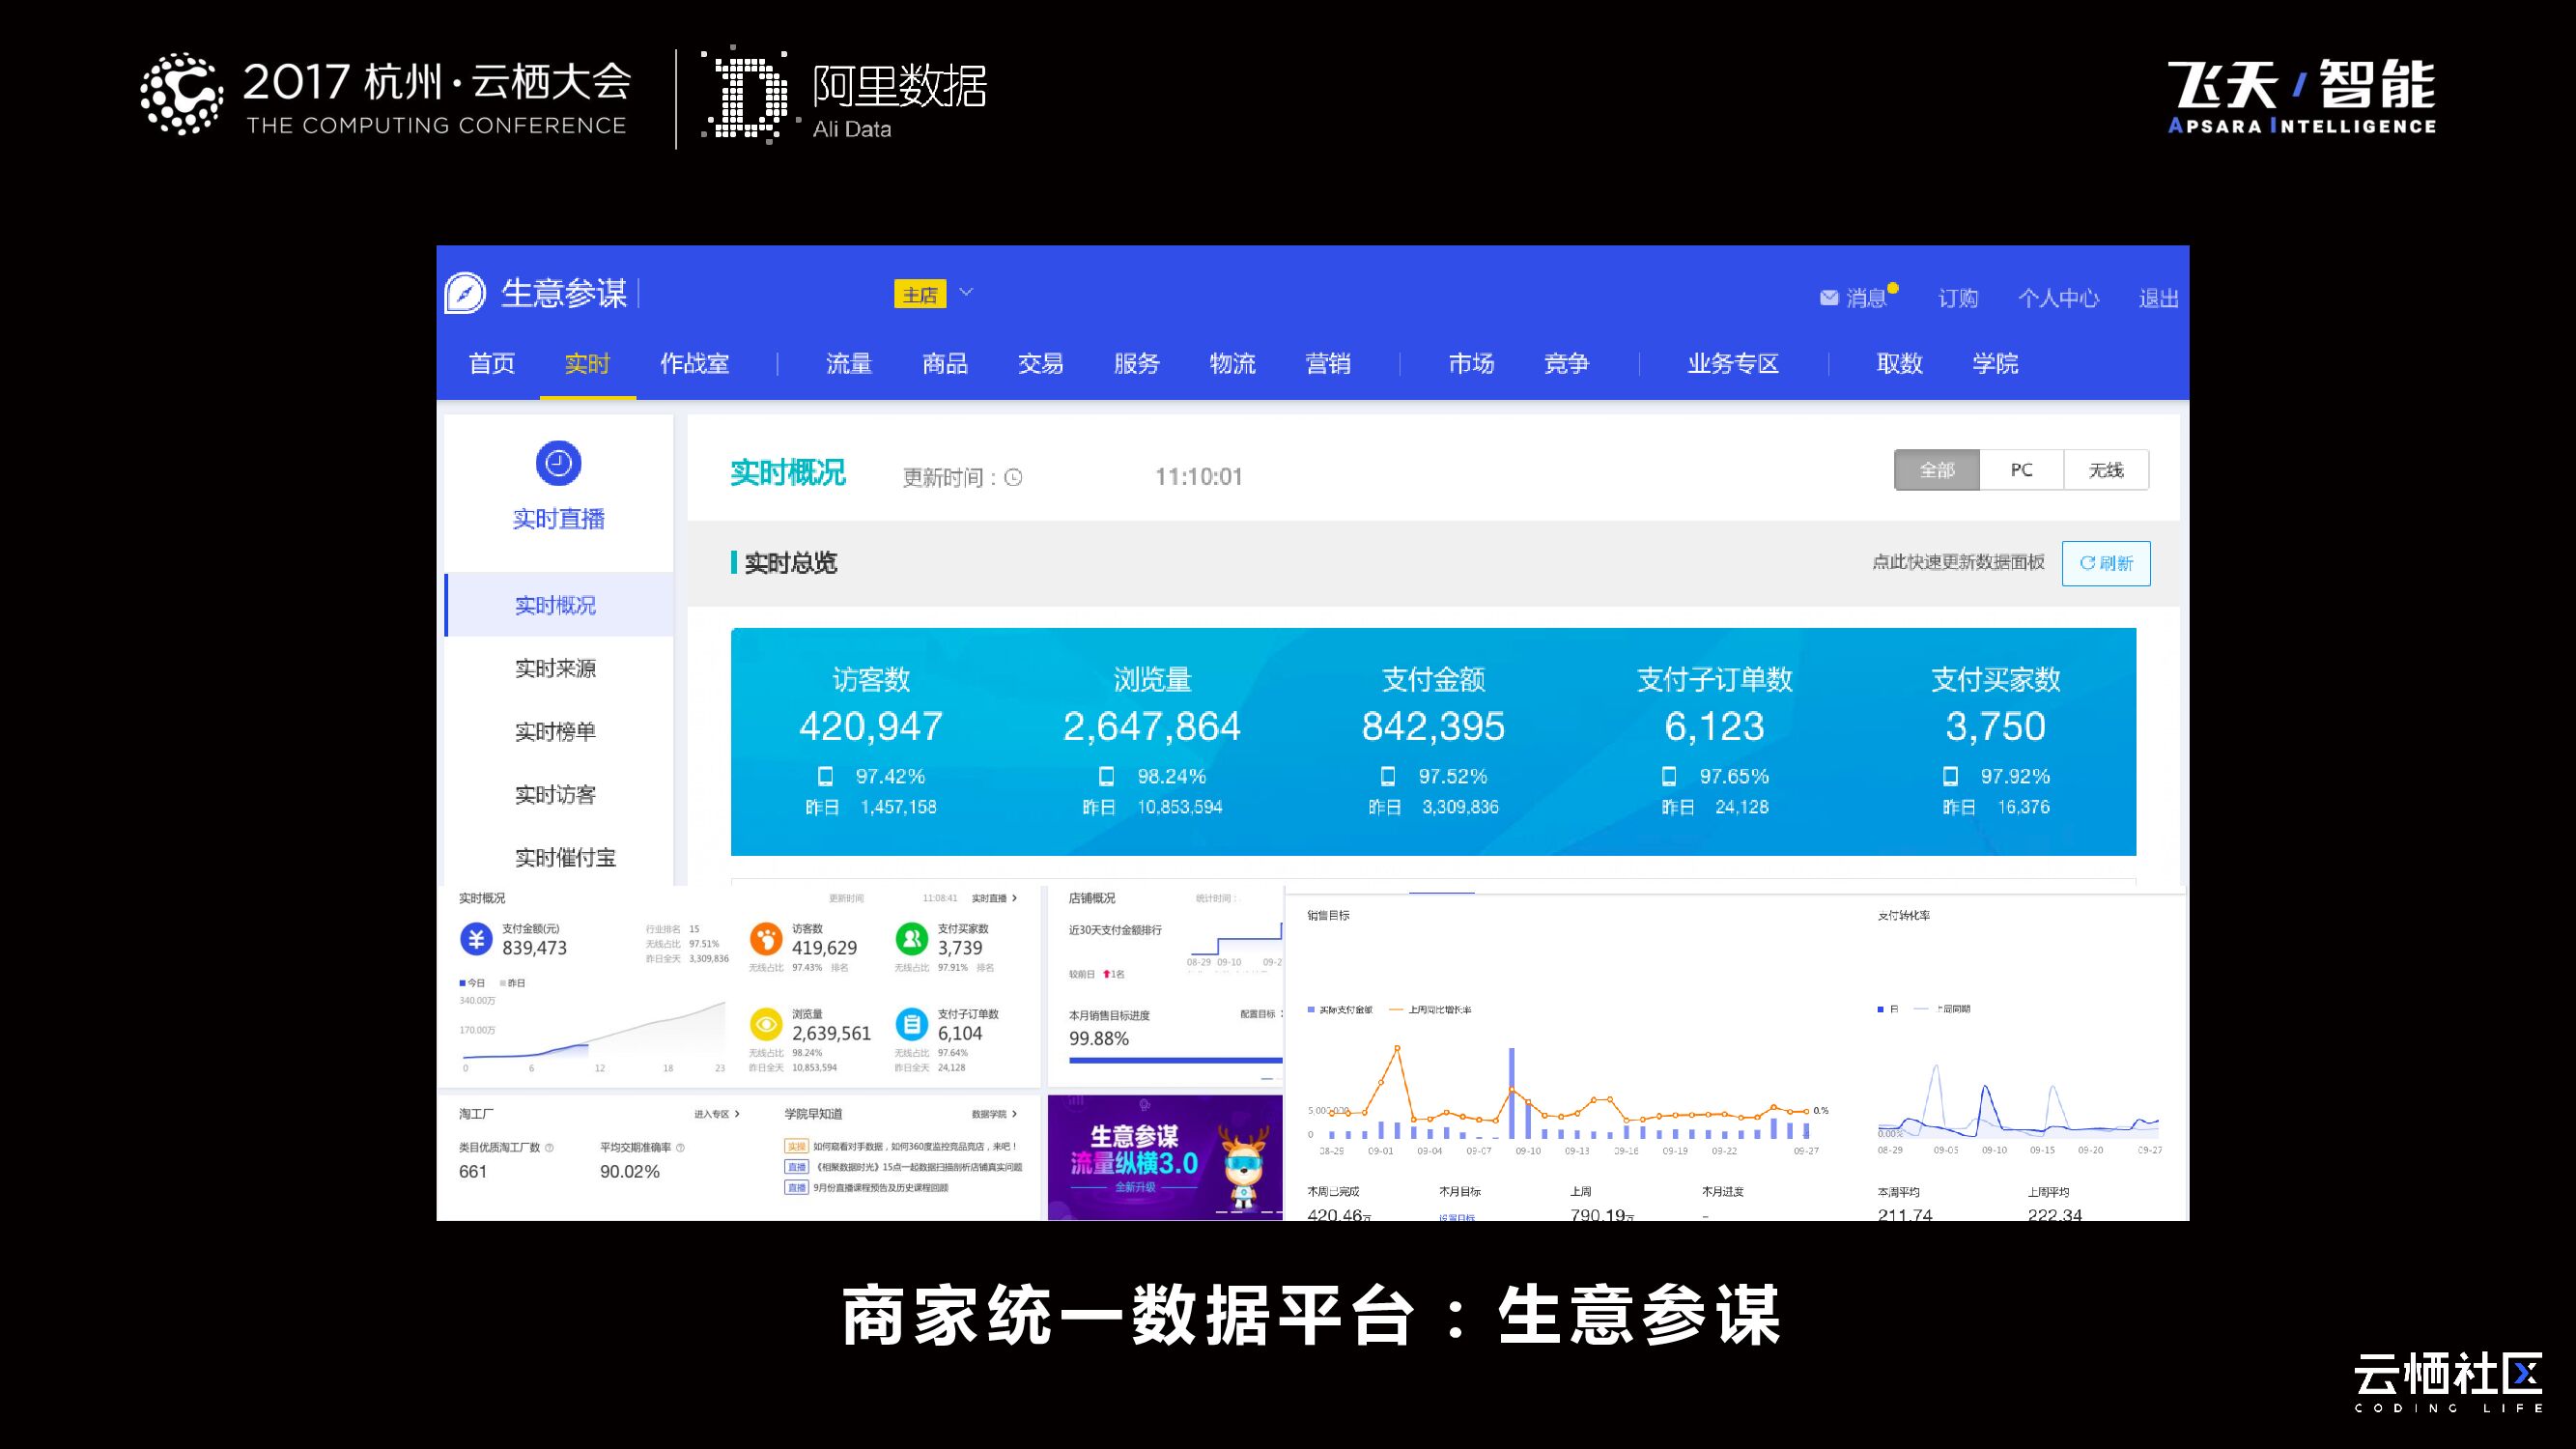Select the 全部 device filter
The image size is (2576, 1449).
tap(1936, 470)
